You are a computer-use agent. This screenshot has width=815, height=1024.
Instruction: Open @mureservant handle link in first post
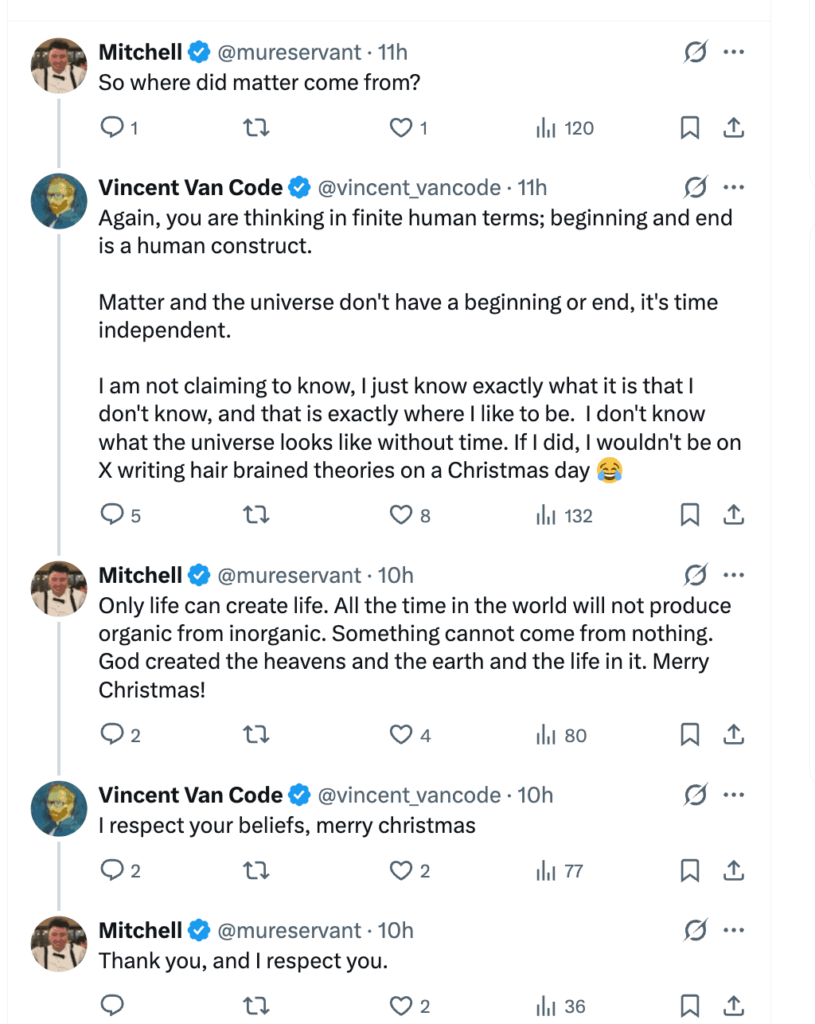tap(290, 53)
